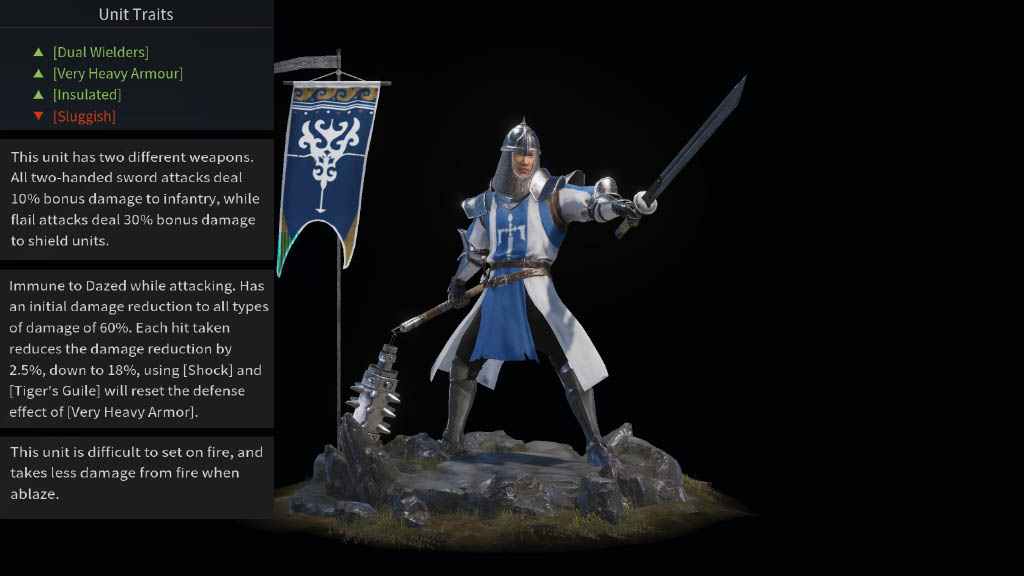Click the [Shock] skill reference text
1024x576 pixels.
pos(208,370)
